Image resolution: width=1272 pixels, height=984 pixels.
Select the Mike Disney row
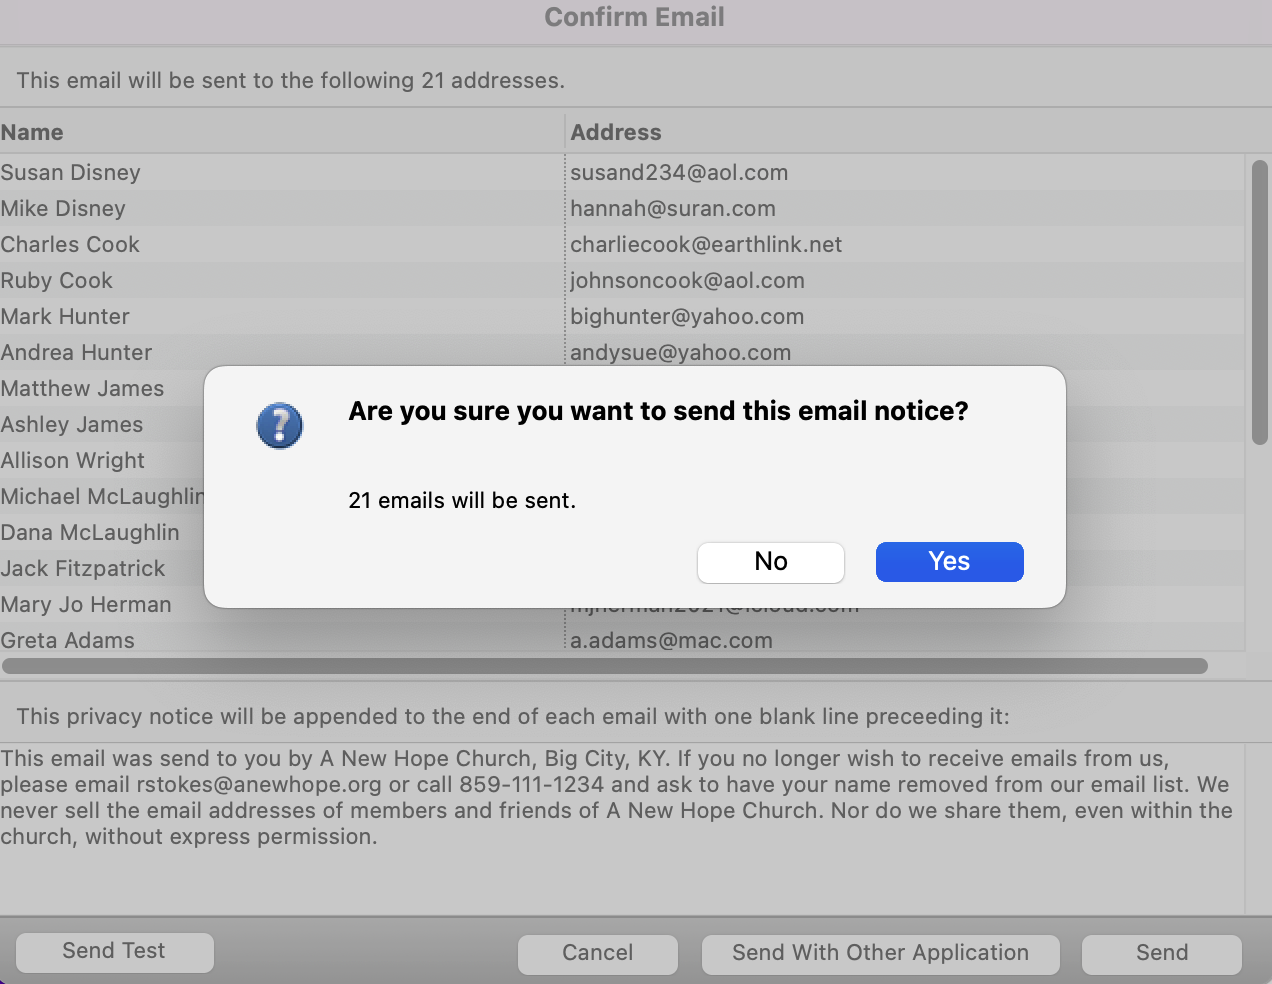pyautogui.click(x=63, y=209)
